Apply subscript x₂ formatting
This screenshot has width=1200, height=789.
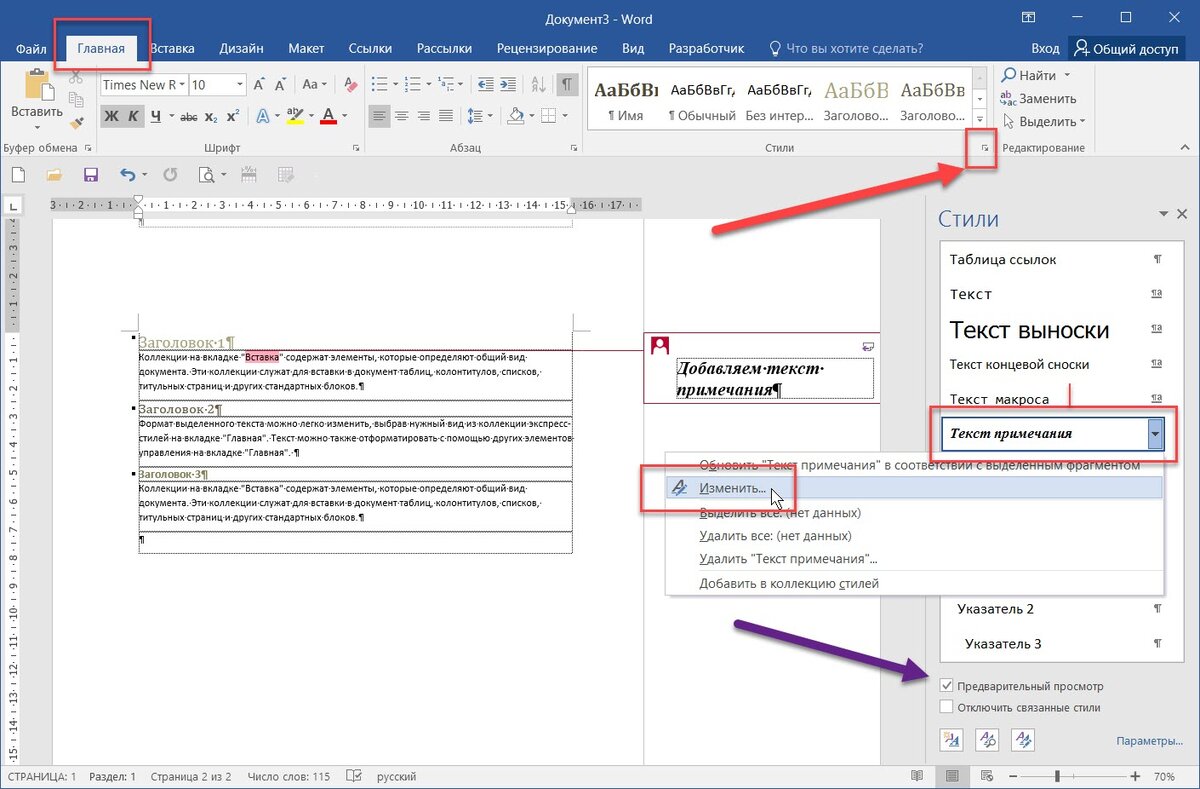pos(210,117)
